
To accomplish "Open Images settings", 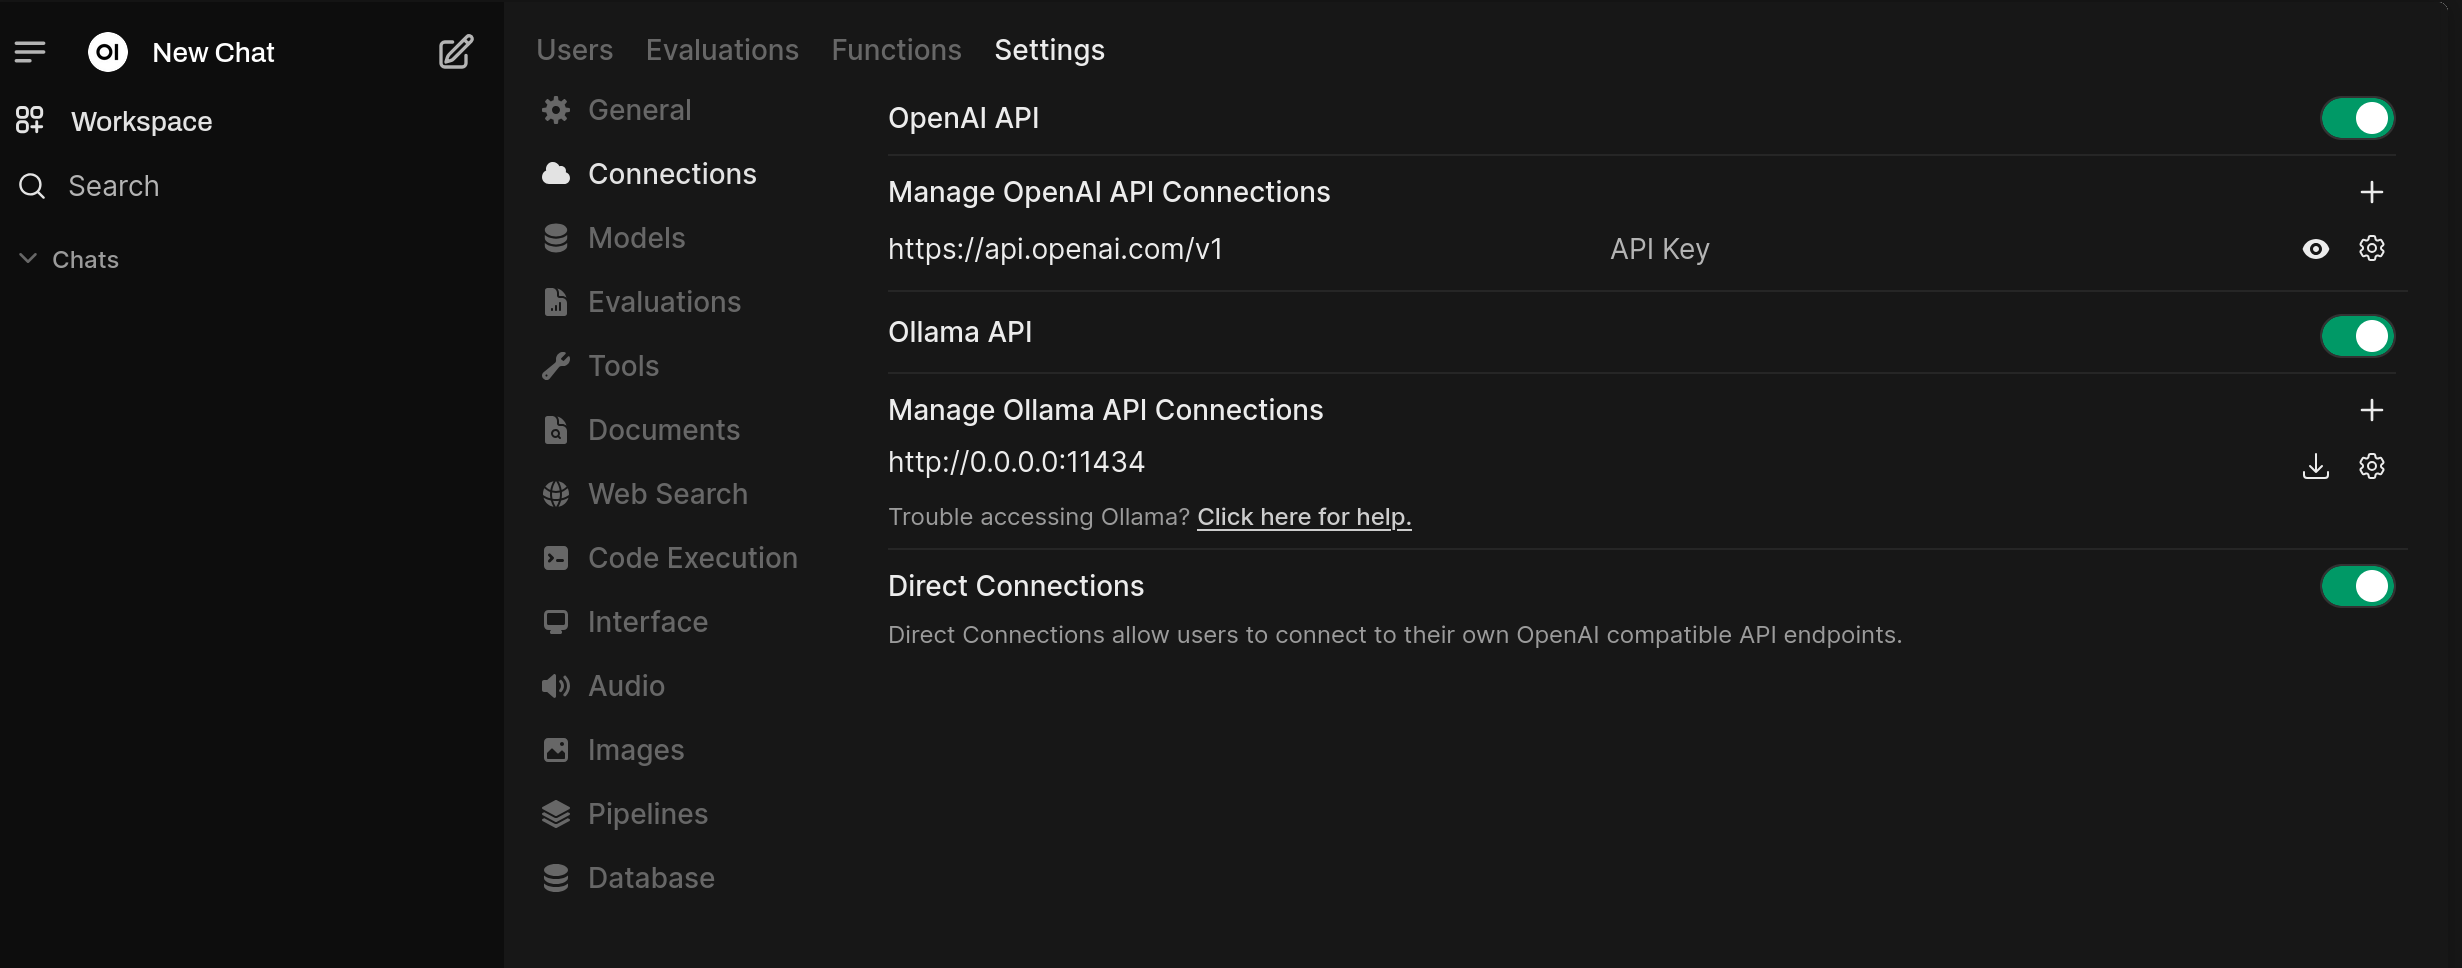I will tap(636, 750).
